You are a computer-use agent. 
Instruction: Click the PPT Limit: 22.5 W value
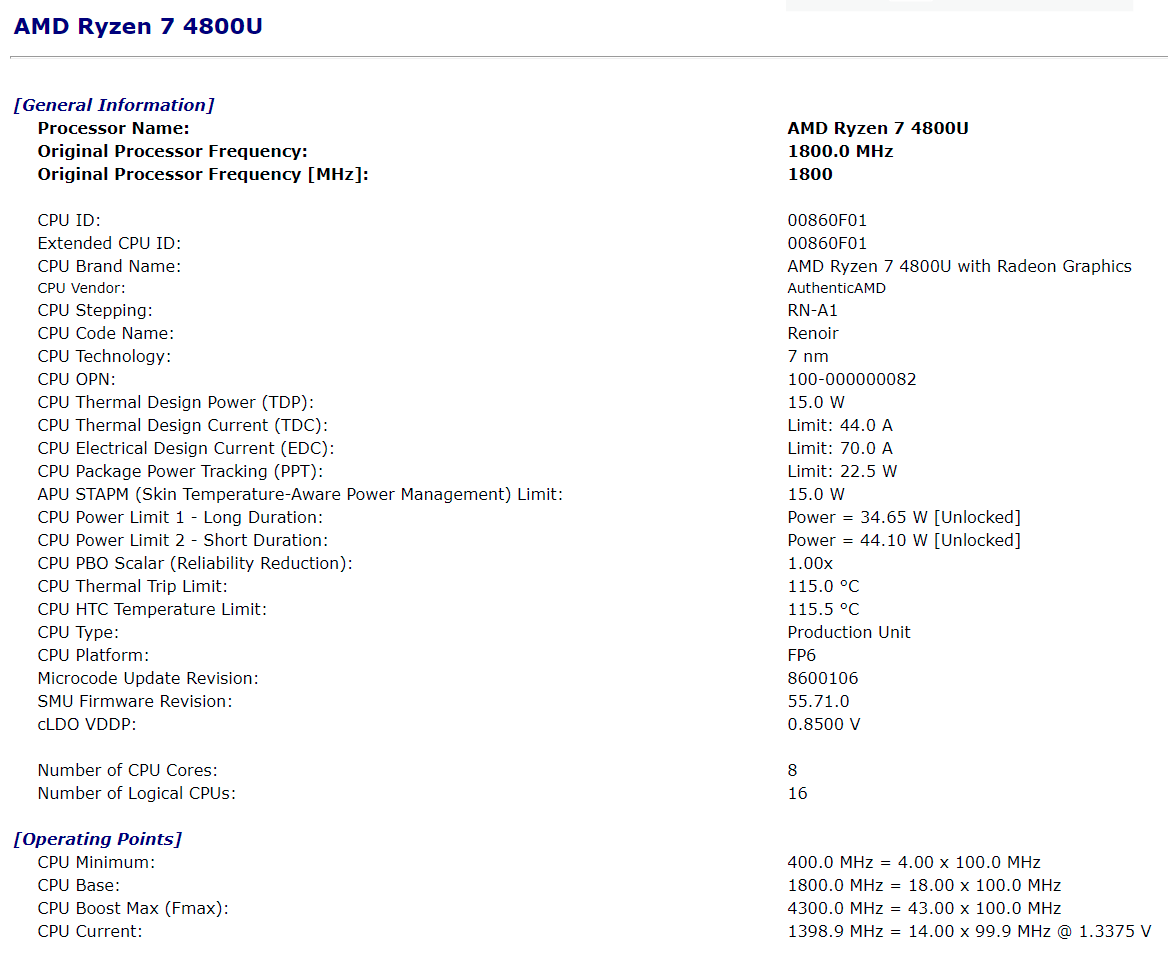click(842, 471)
